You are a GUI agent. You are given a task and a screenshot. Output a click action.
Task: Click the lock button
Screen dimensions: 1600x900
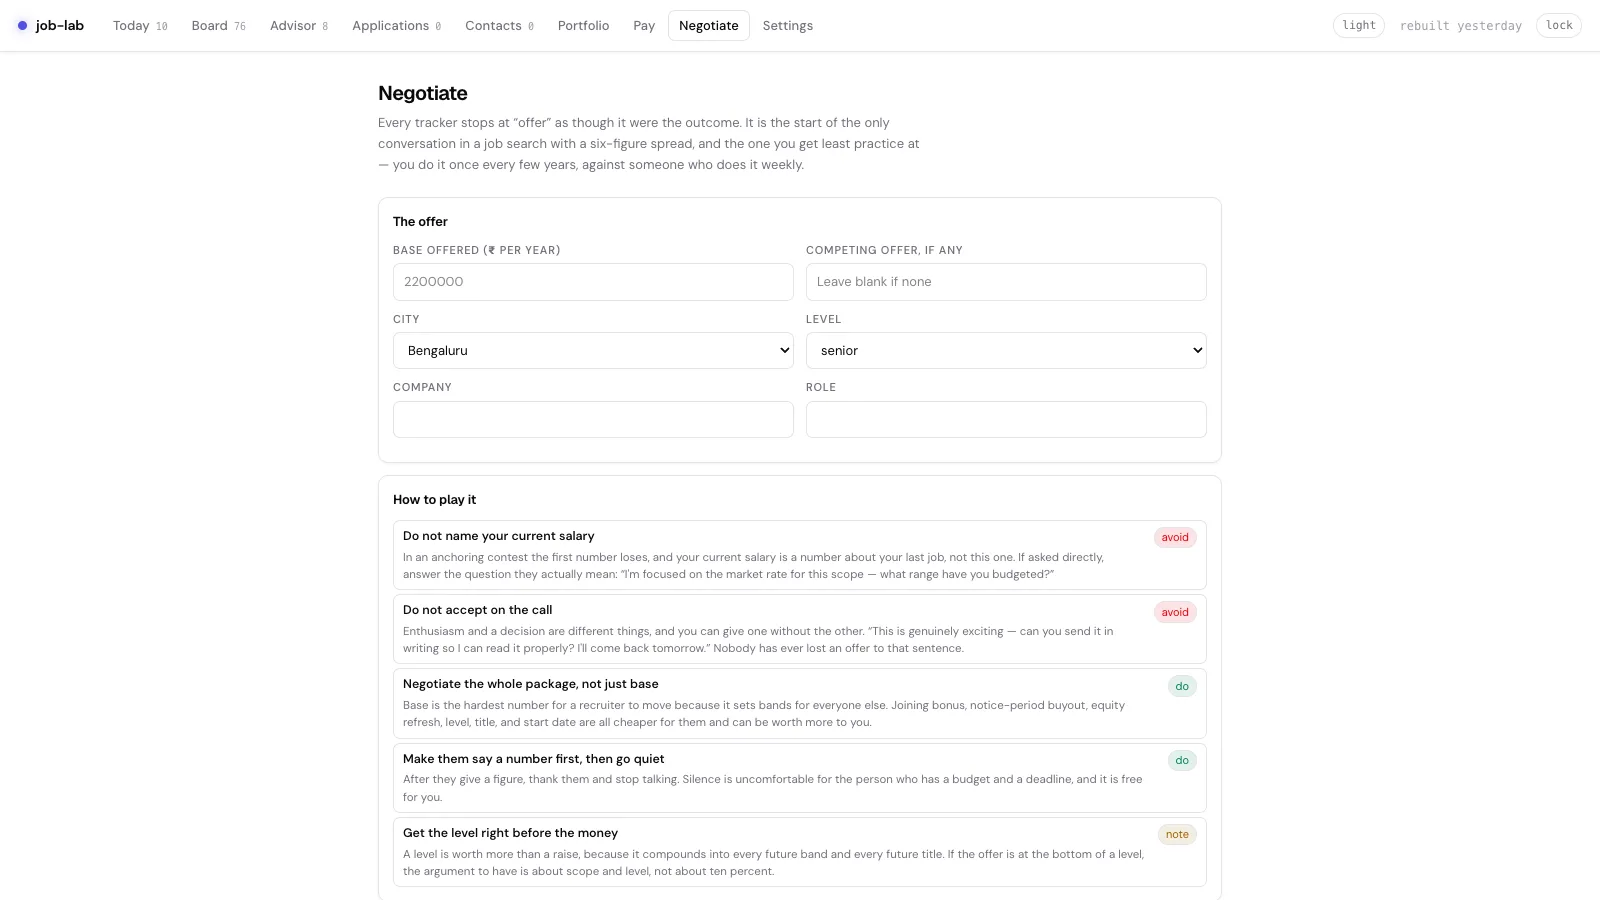coord(1558,26)
